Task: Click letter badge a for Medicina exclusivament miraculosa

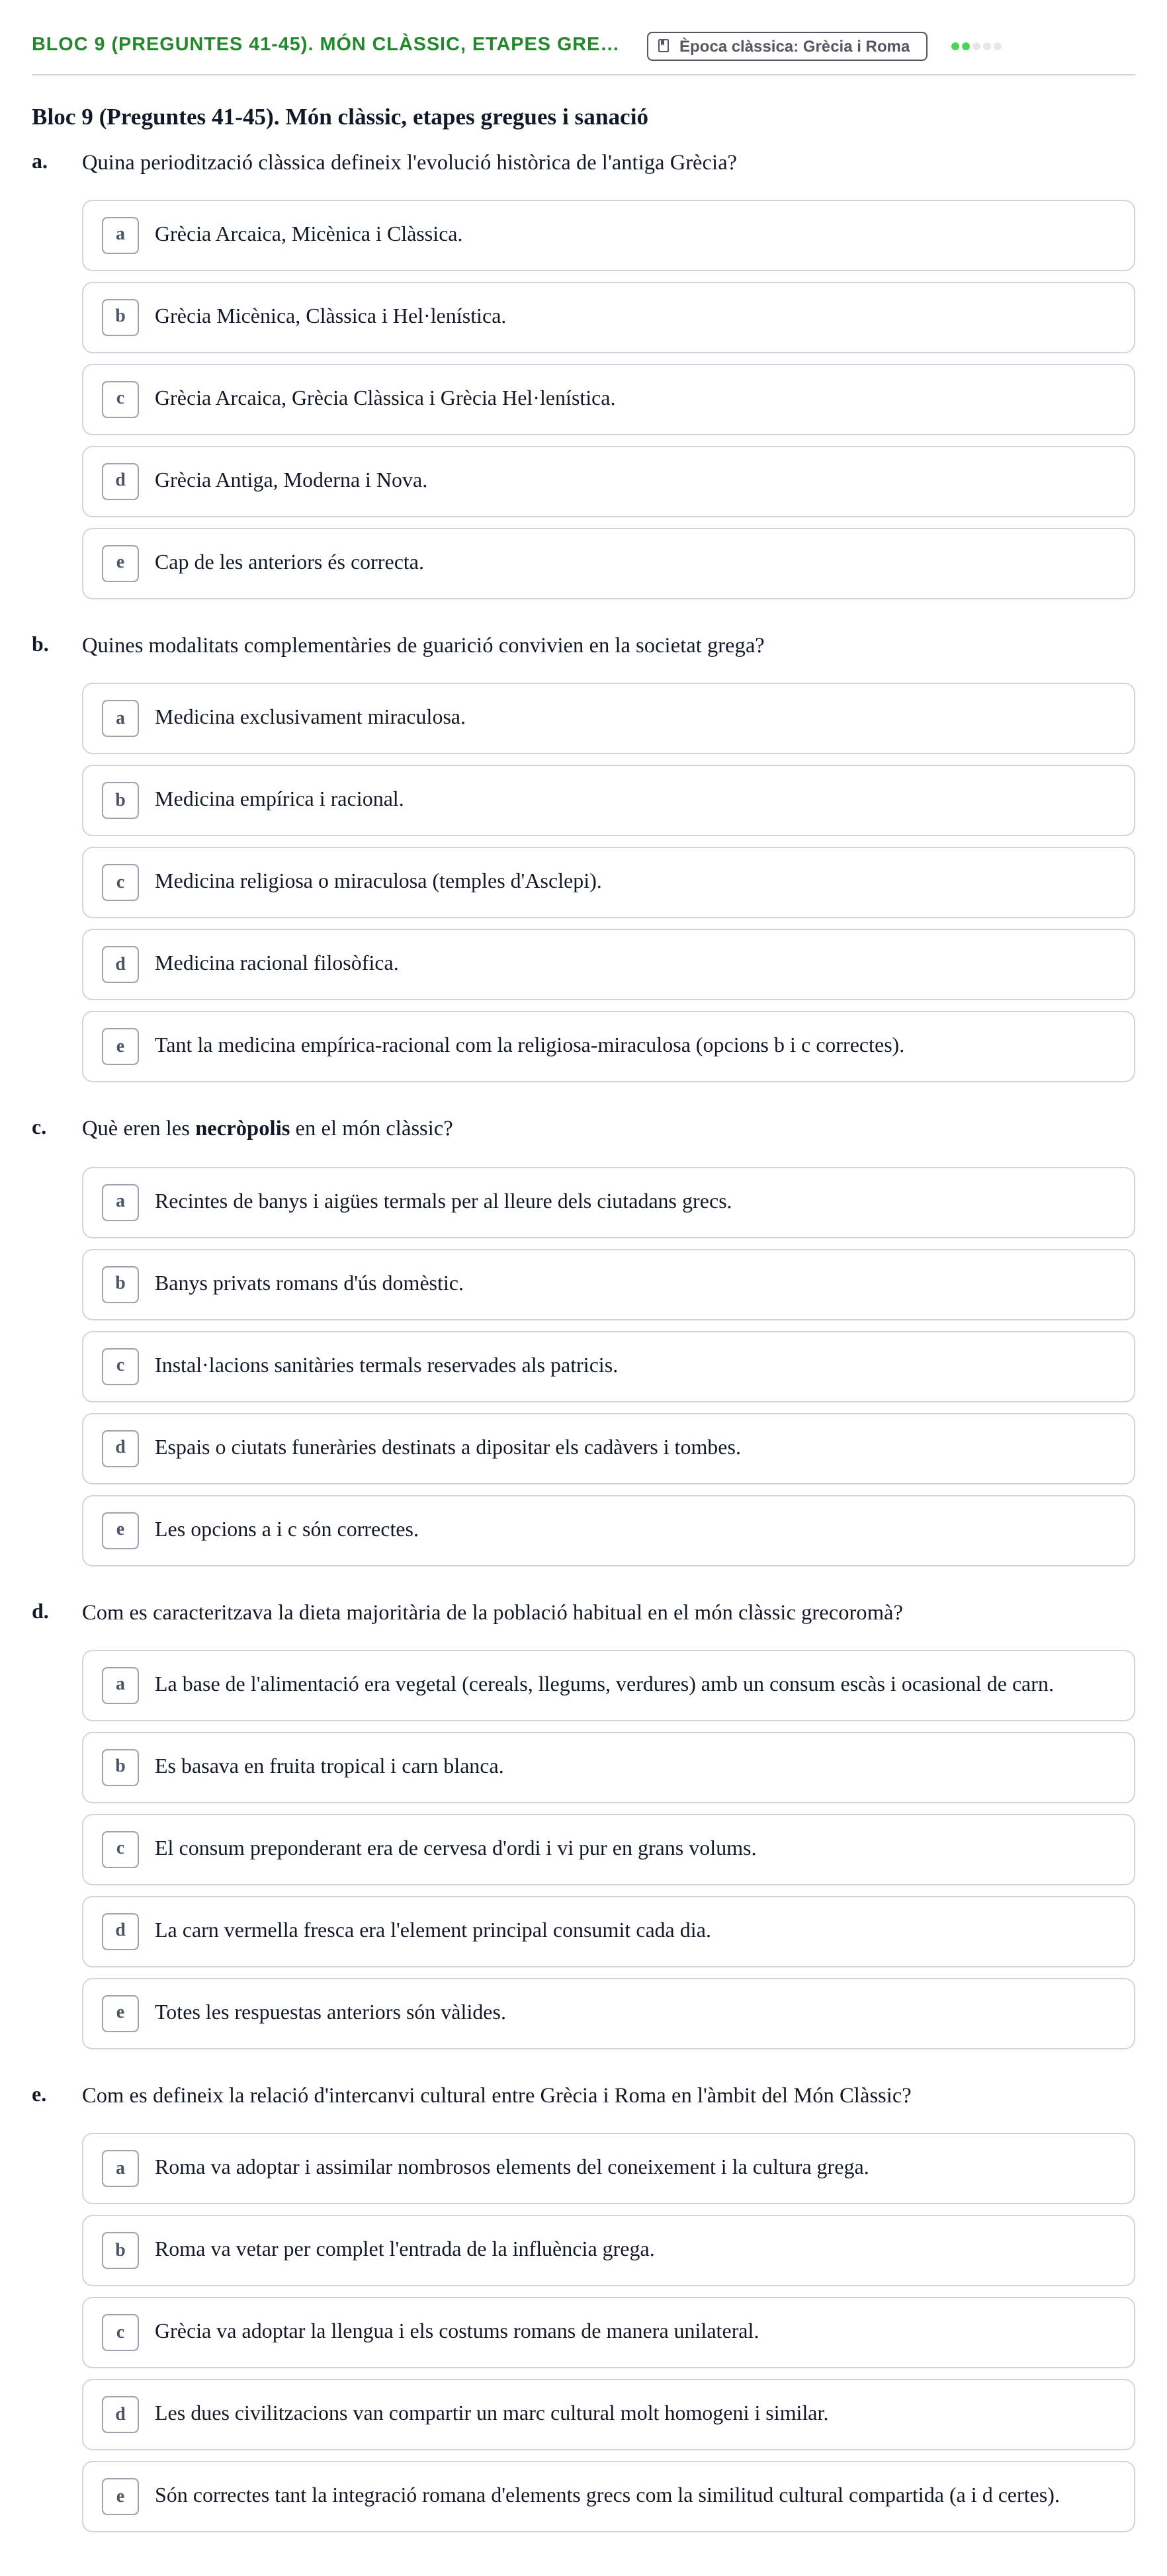Action: pyautogui.click(x=120, y=718)
